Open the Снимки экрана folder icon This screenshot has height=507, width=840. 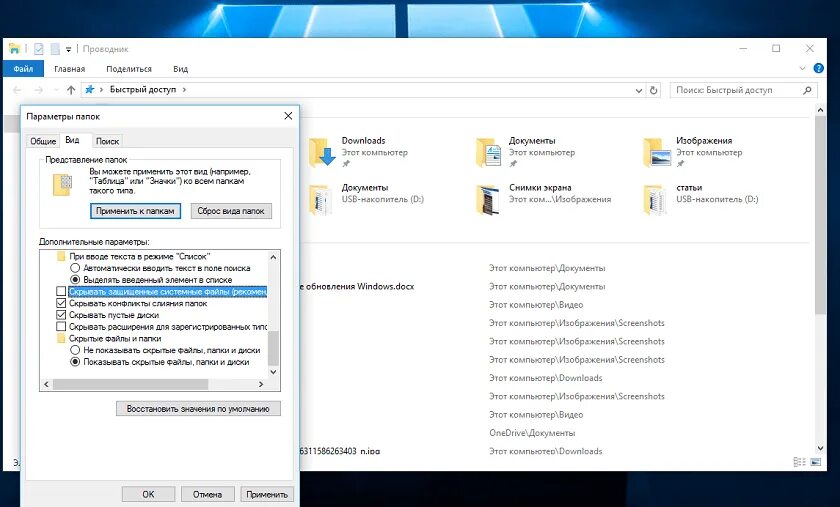(488, 200)
